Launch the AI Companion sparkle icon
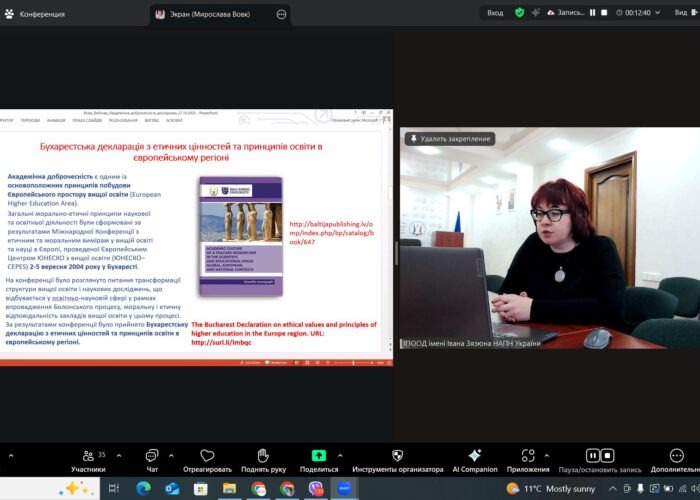700x500 pixels. click(474, 456)
